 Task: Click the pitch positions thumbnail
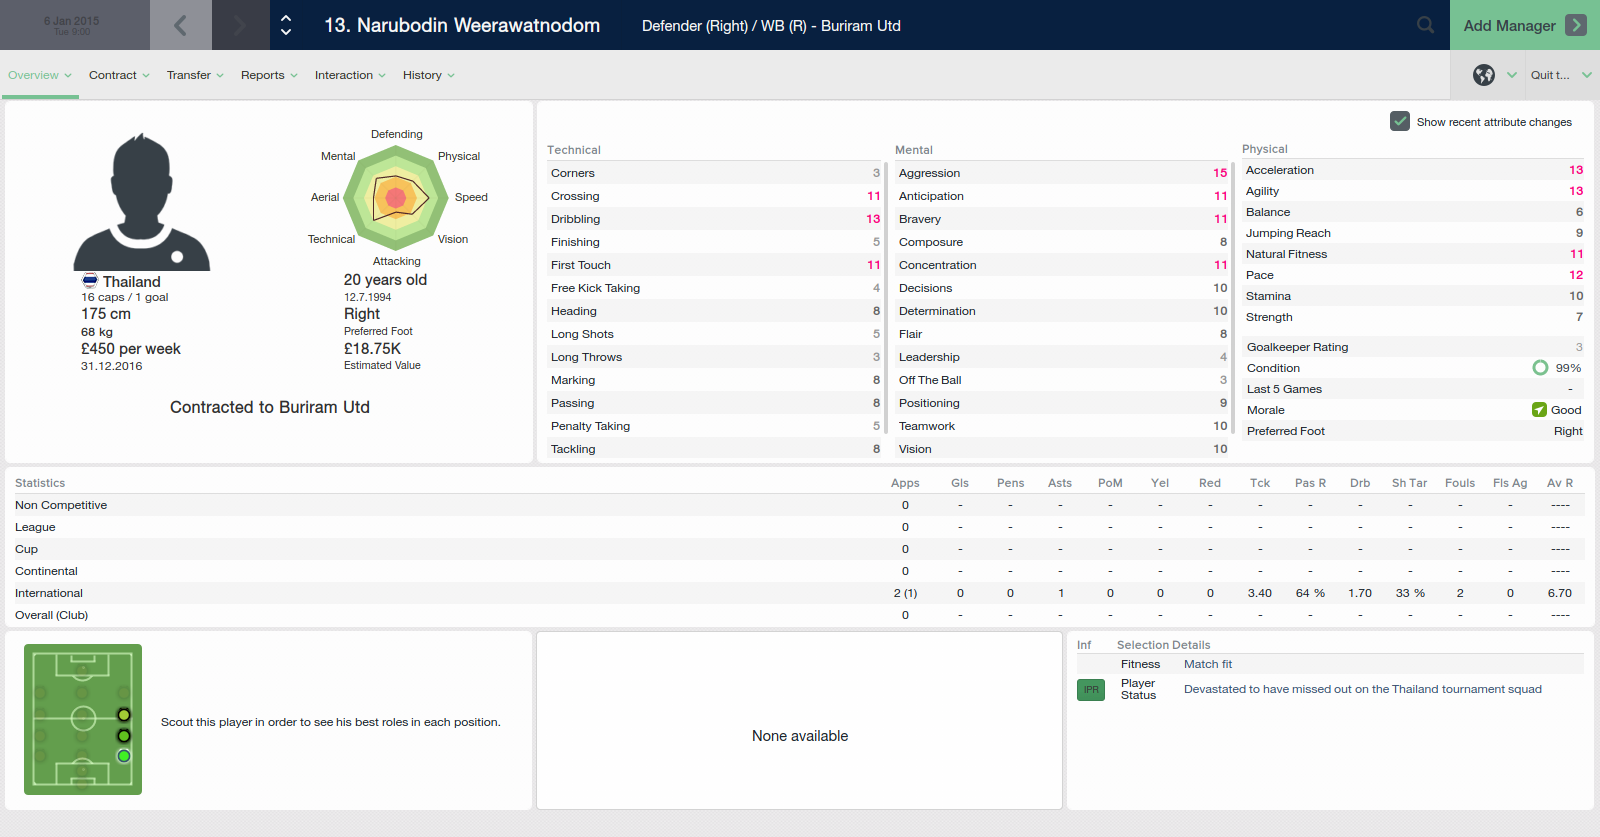(83, 719)
